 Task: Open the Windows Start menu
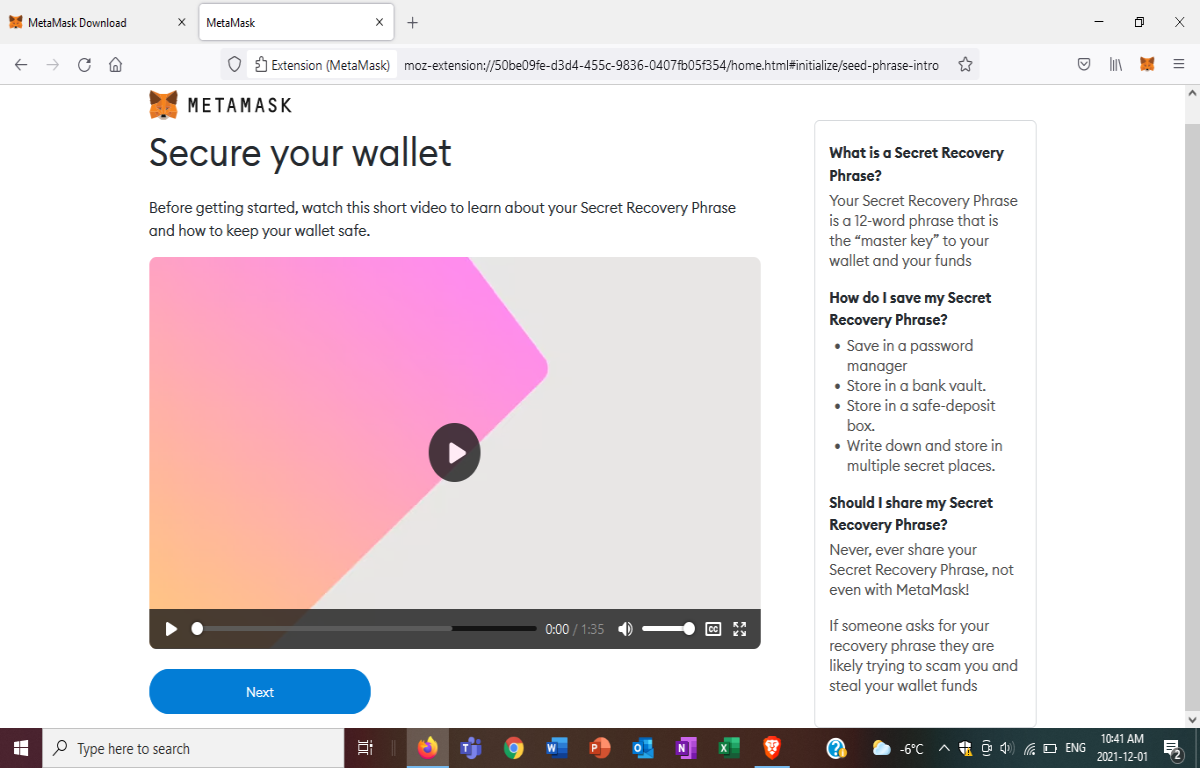pos(20,748)
